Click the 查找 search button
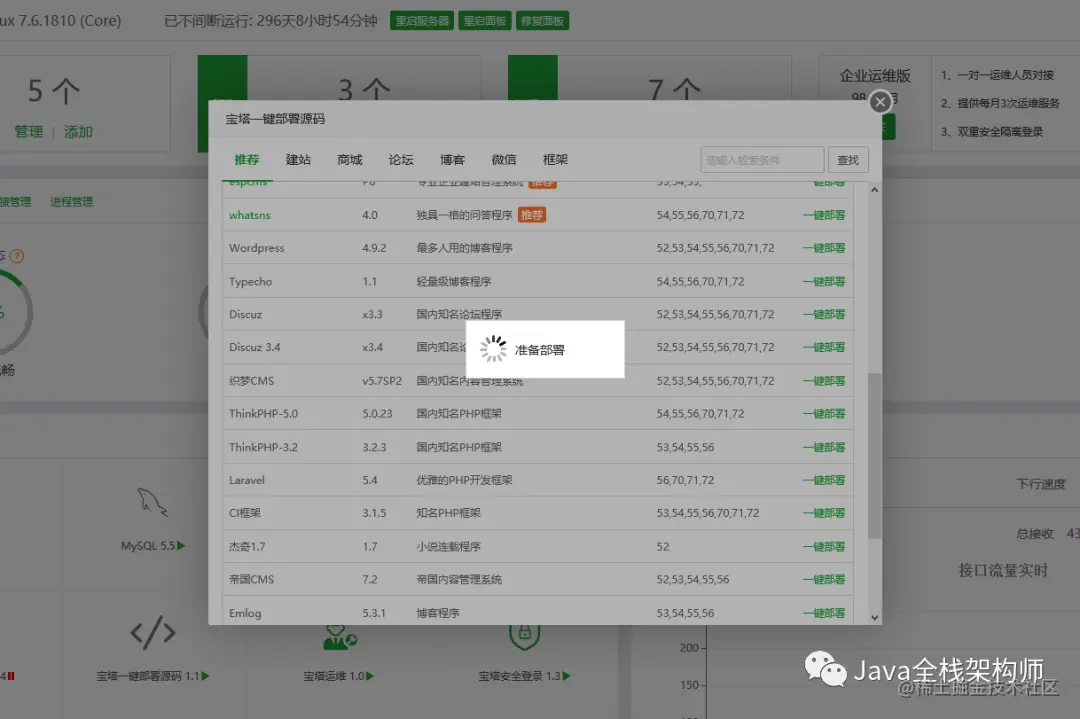1080x719 pixels. point(848,160)
